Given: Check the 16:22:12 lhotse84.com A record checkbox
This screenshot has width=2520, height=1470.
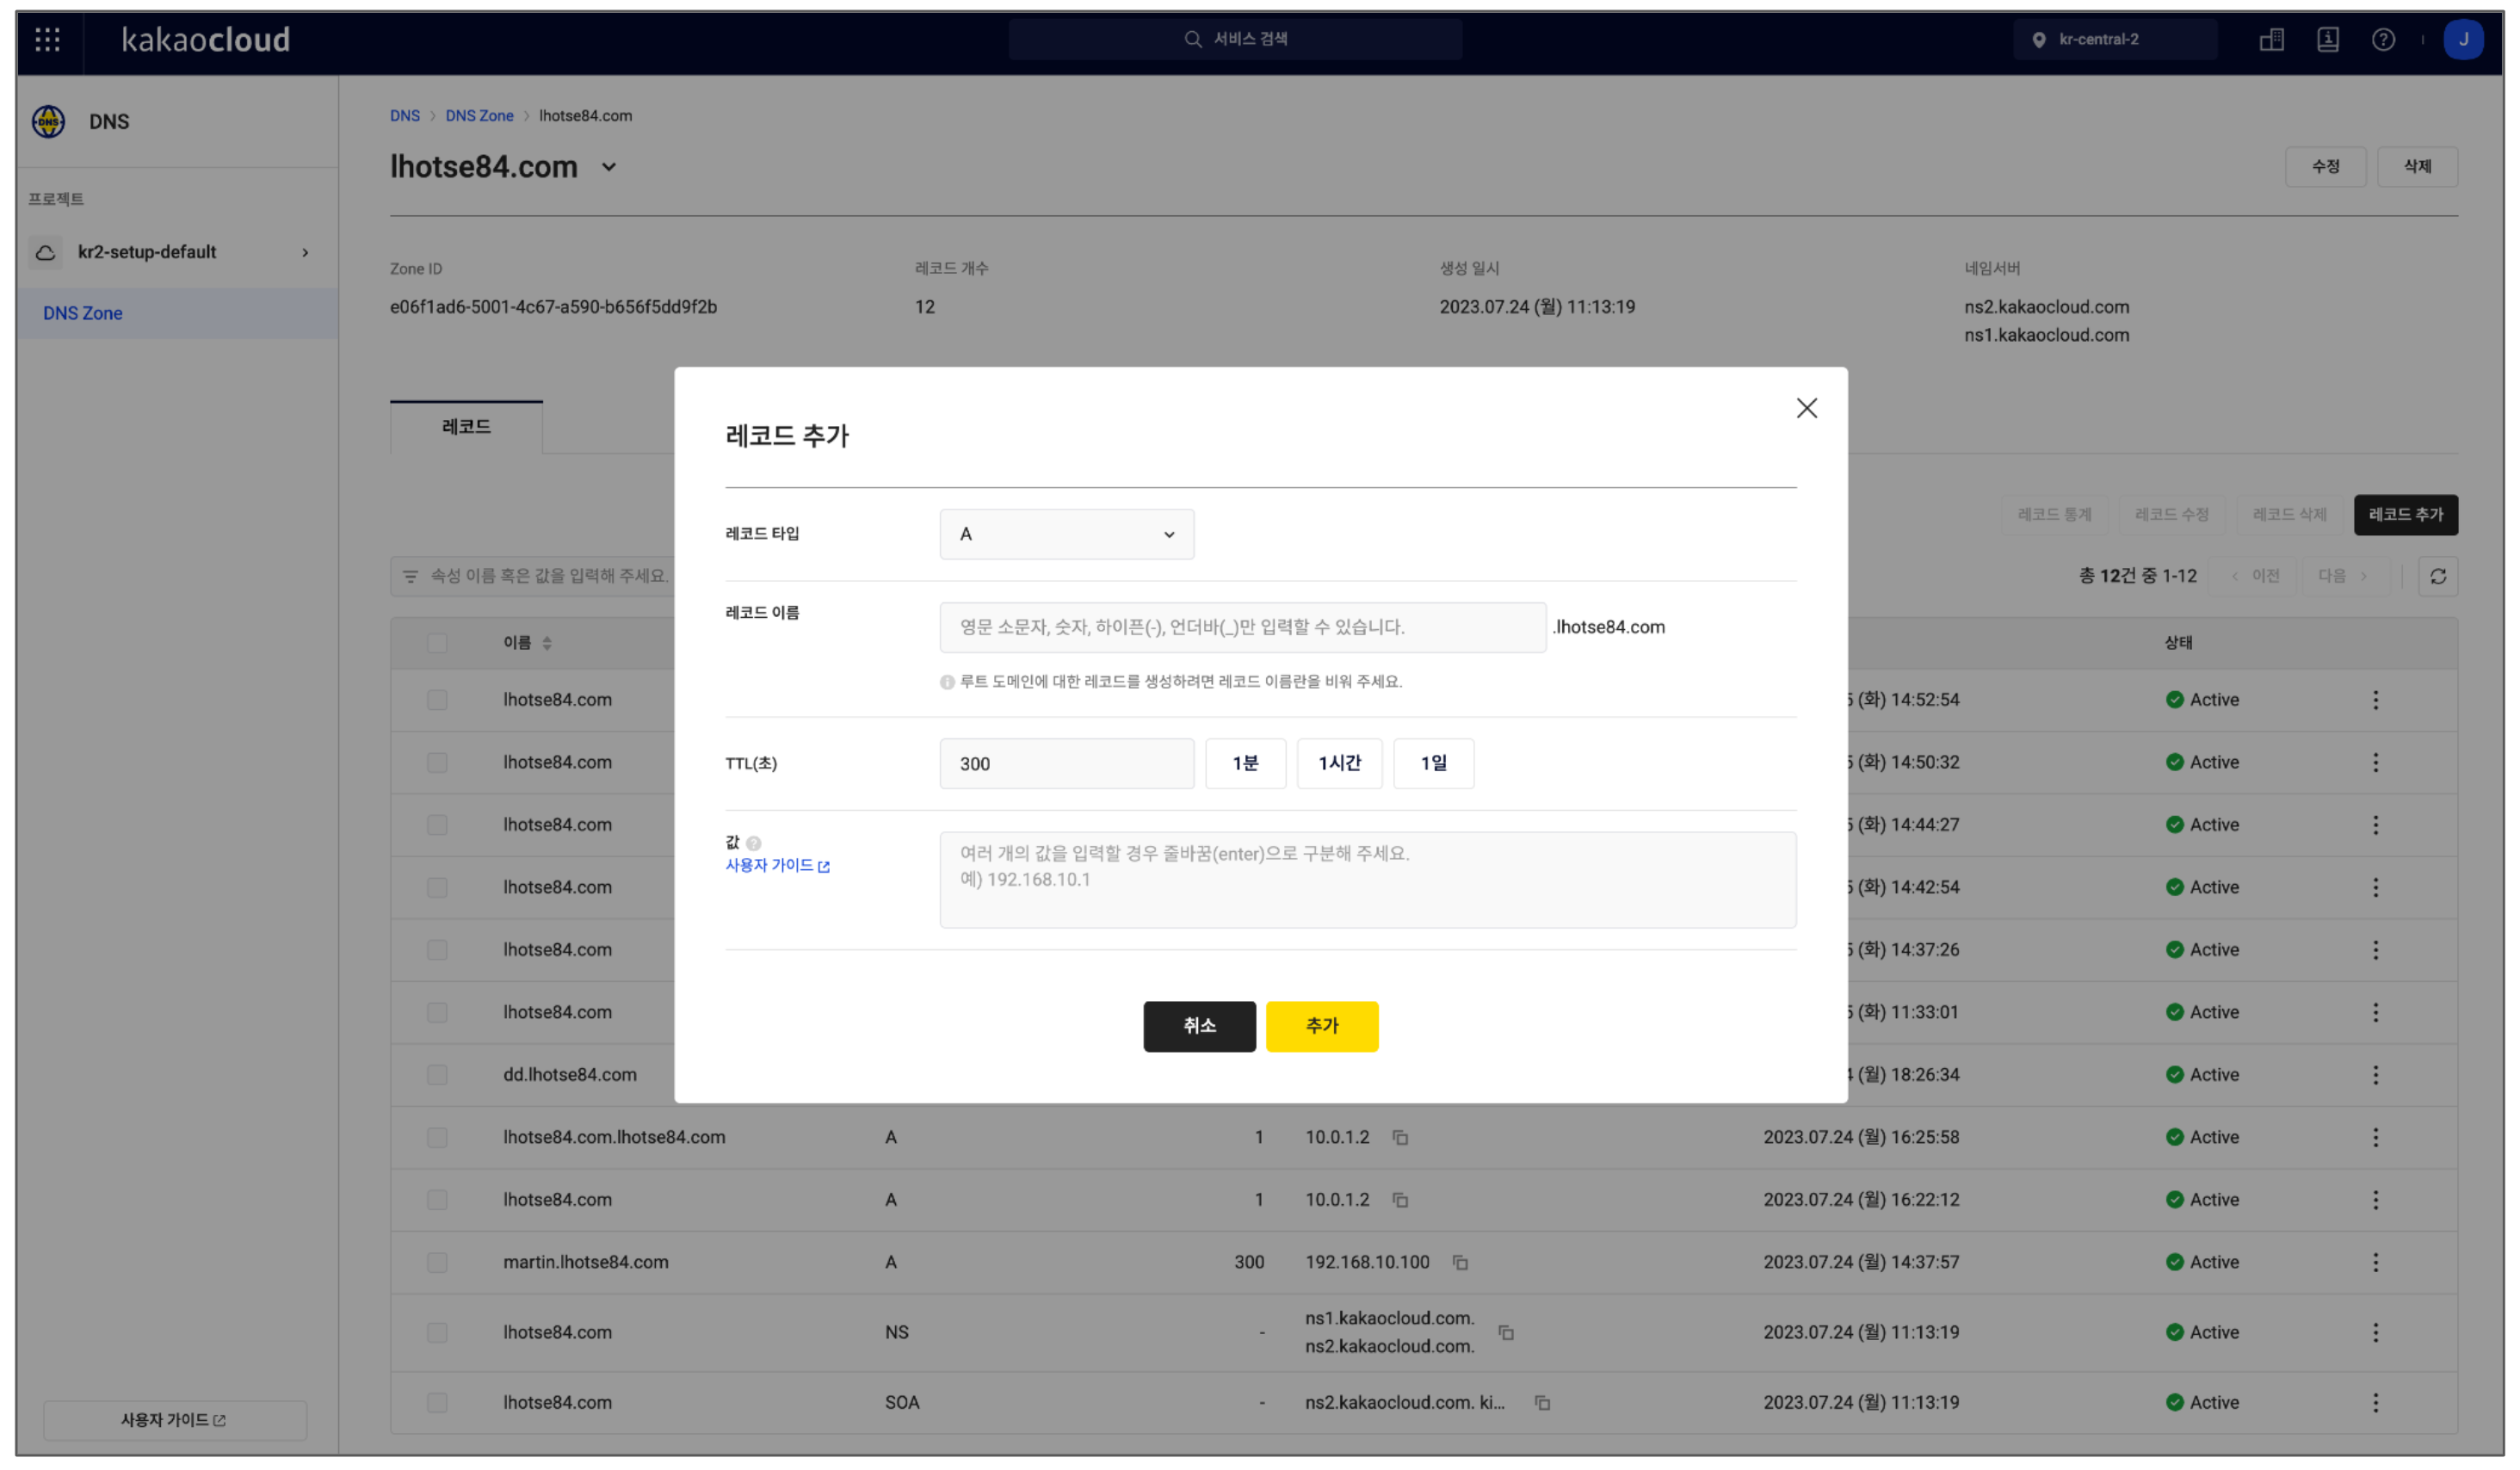Looking at the screenshot, I should pyautogui.click(x=437, y=1199).
